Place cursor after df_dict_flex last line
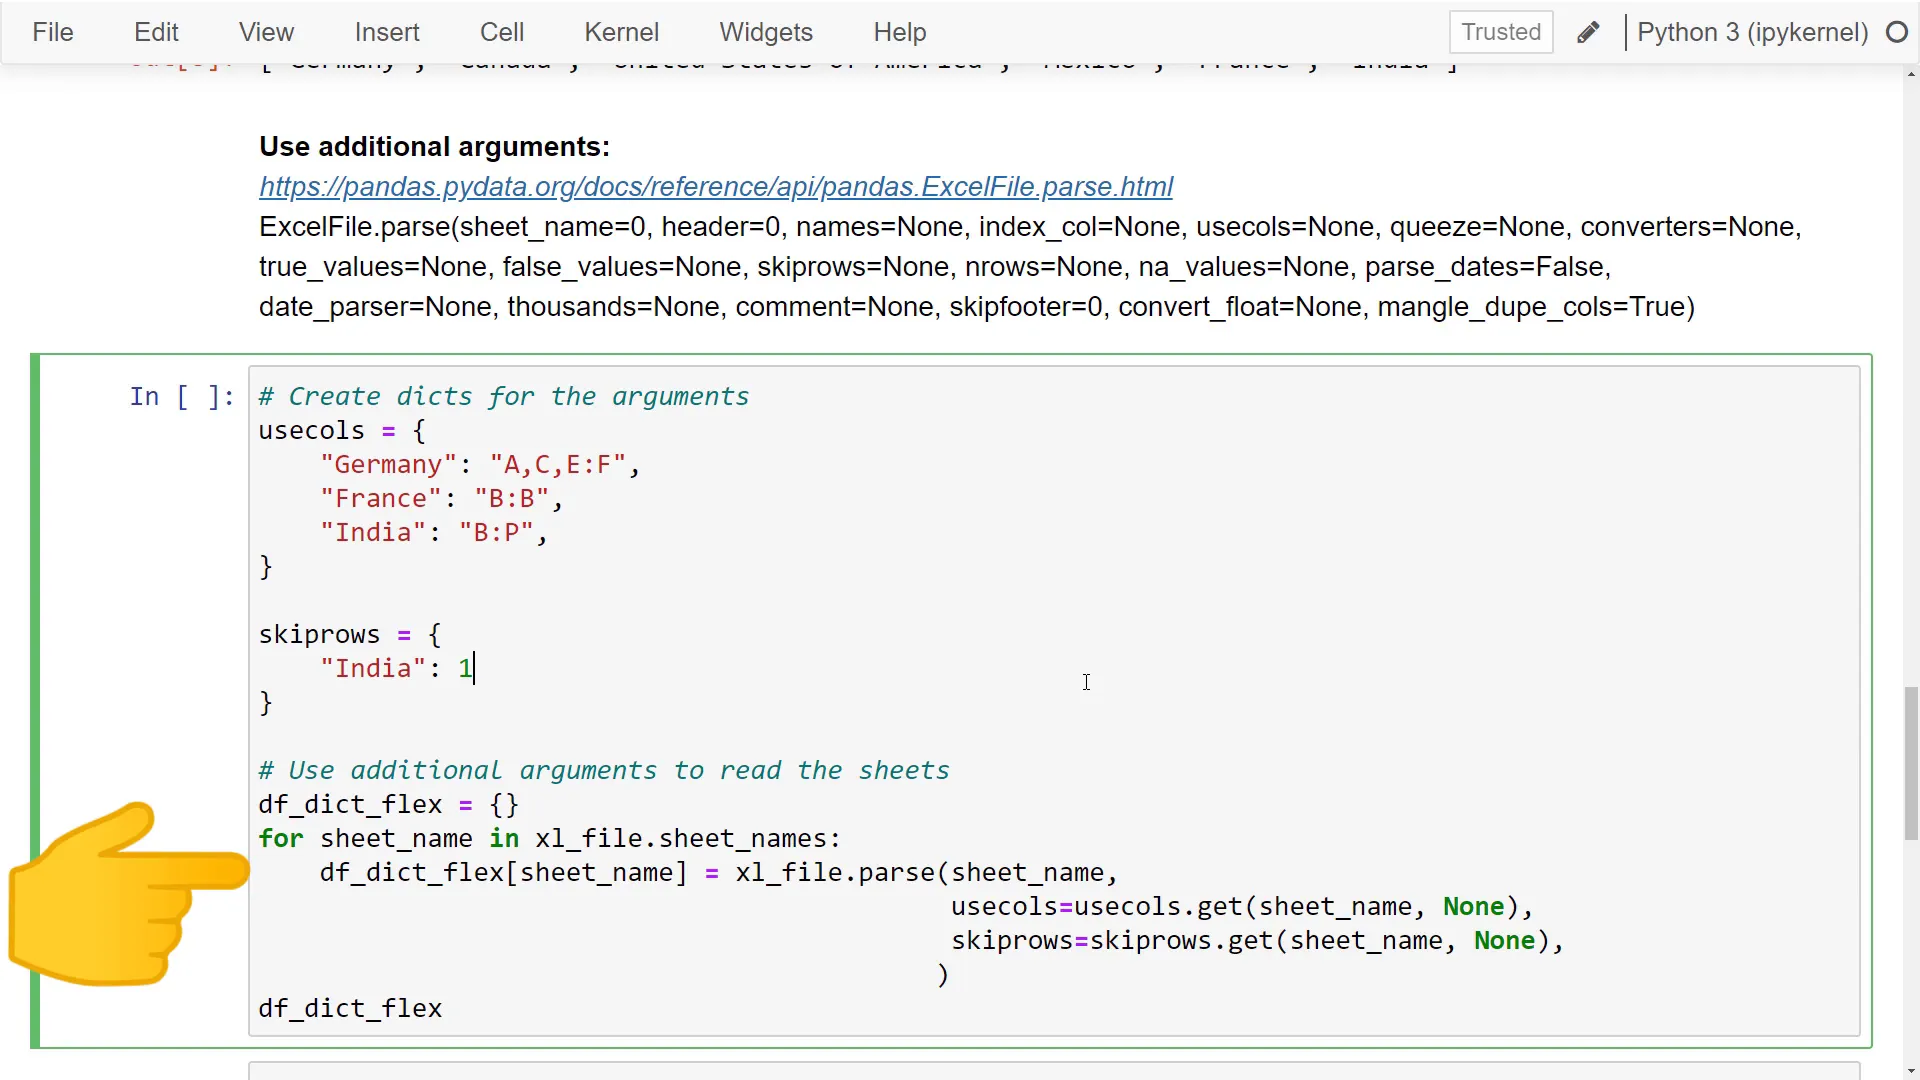1920x1080 pixels. (x=443, y=1009)
